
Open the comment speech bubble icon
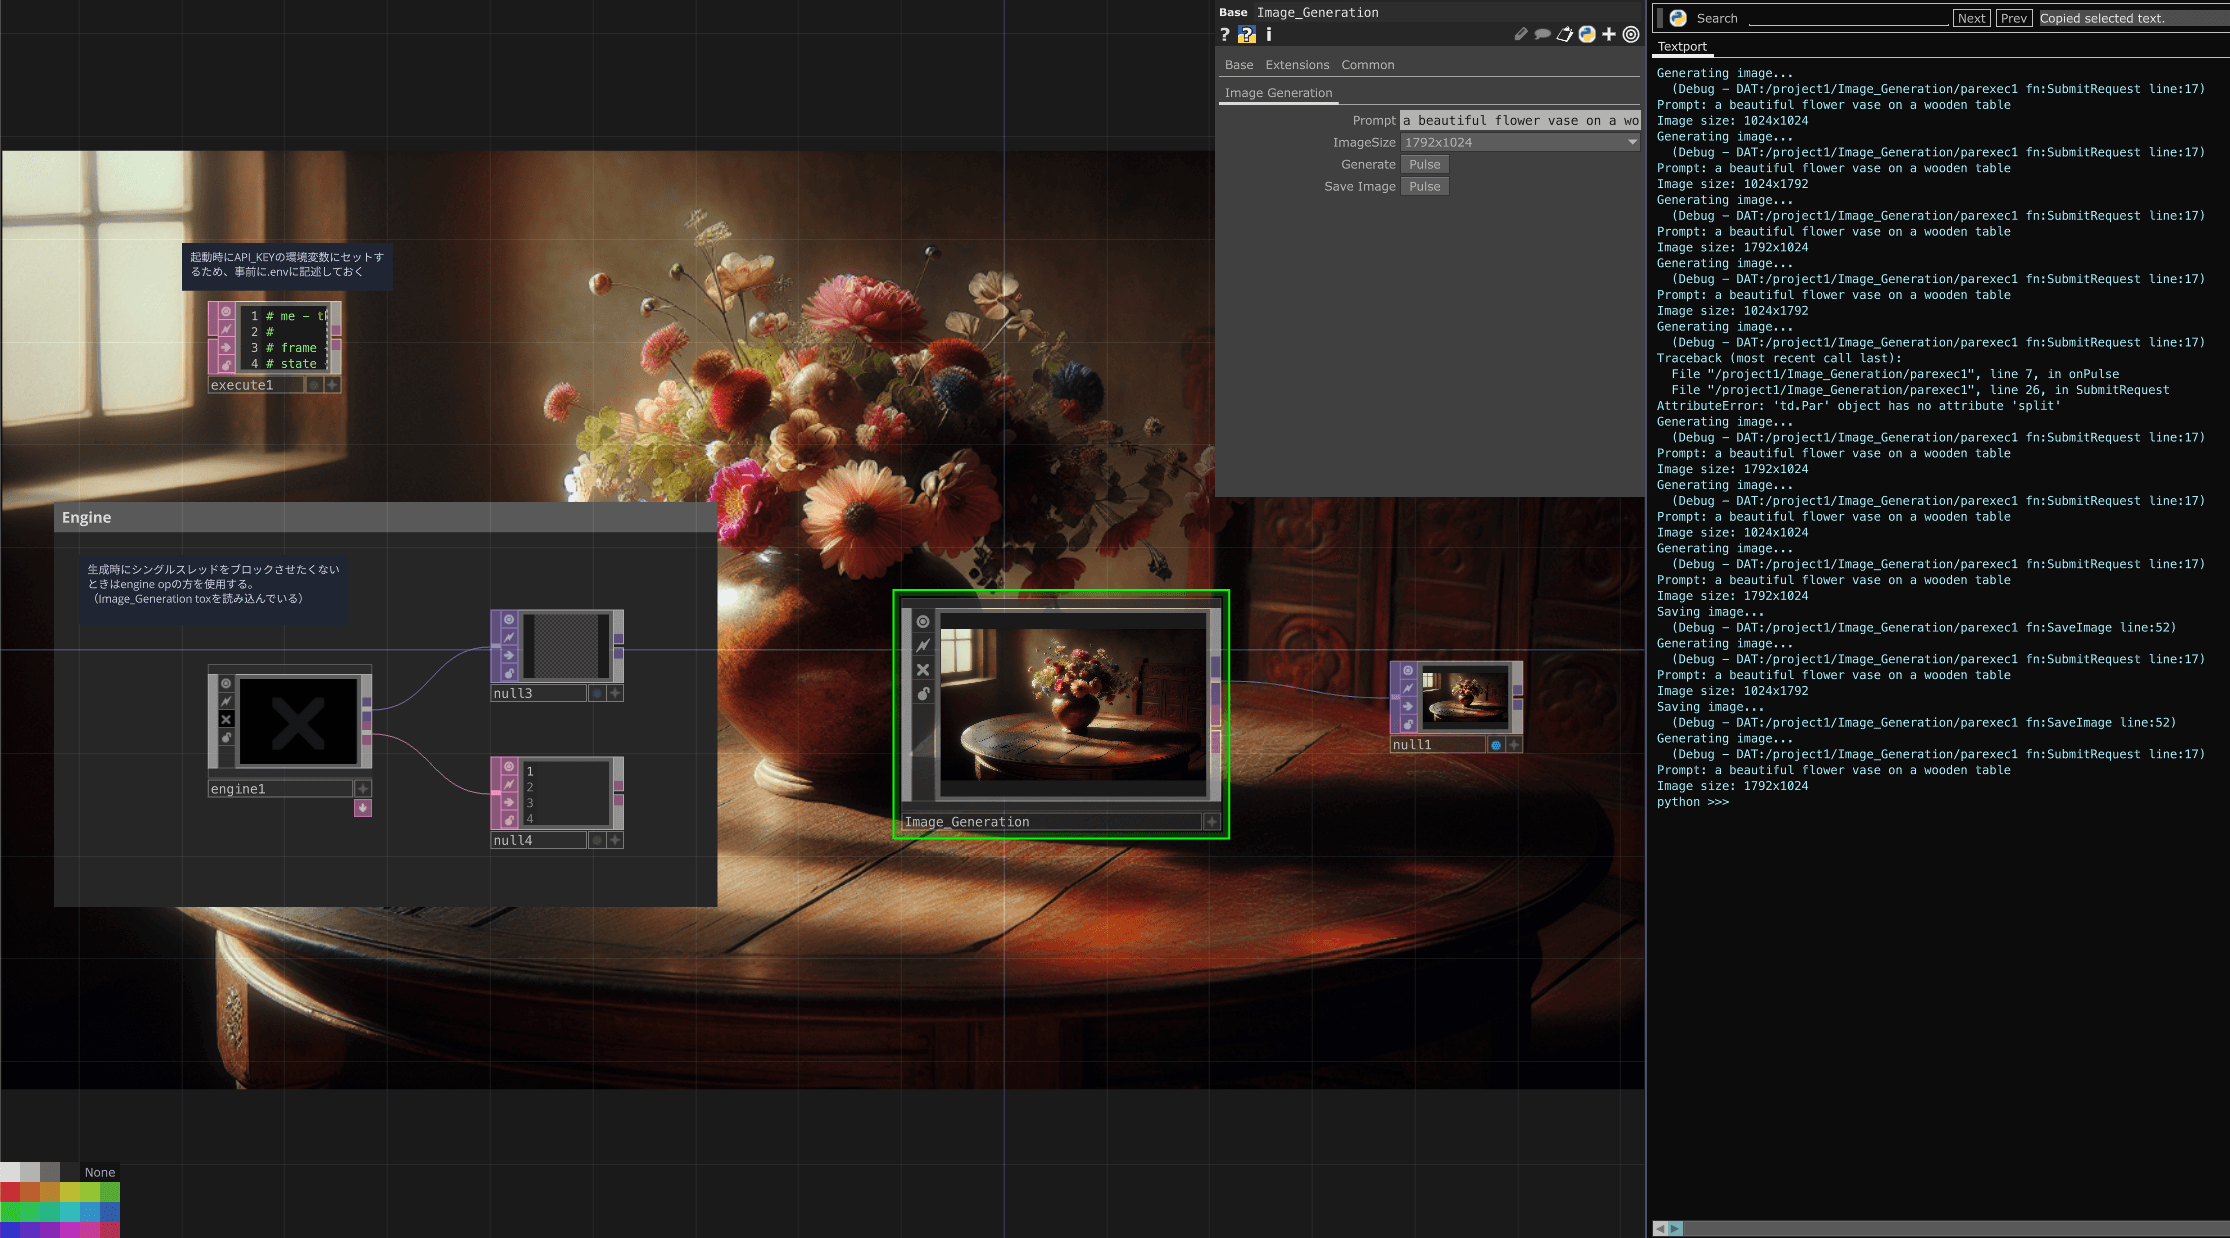click(1543, 35)
